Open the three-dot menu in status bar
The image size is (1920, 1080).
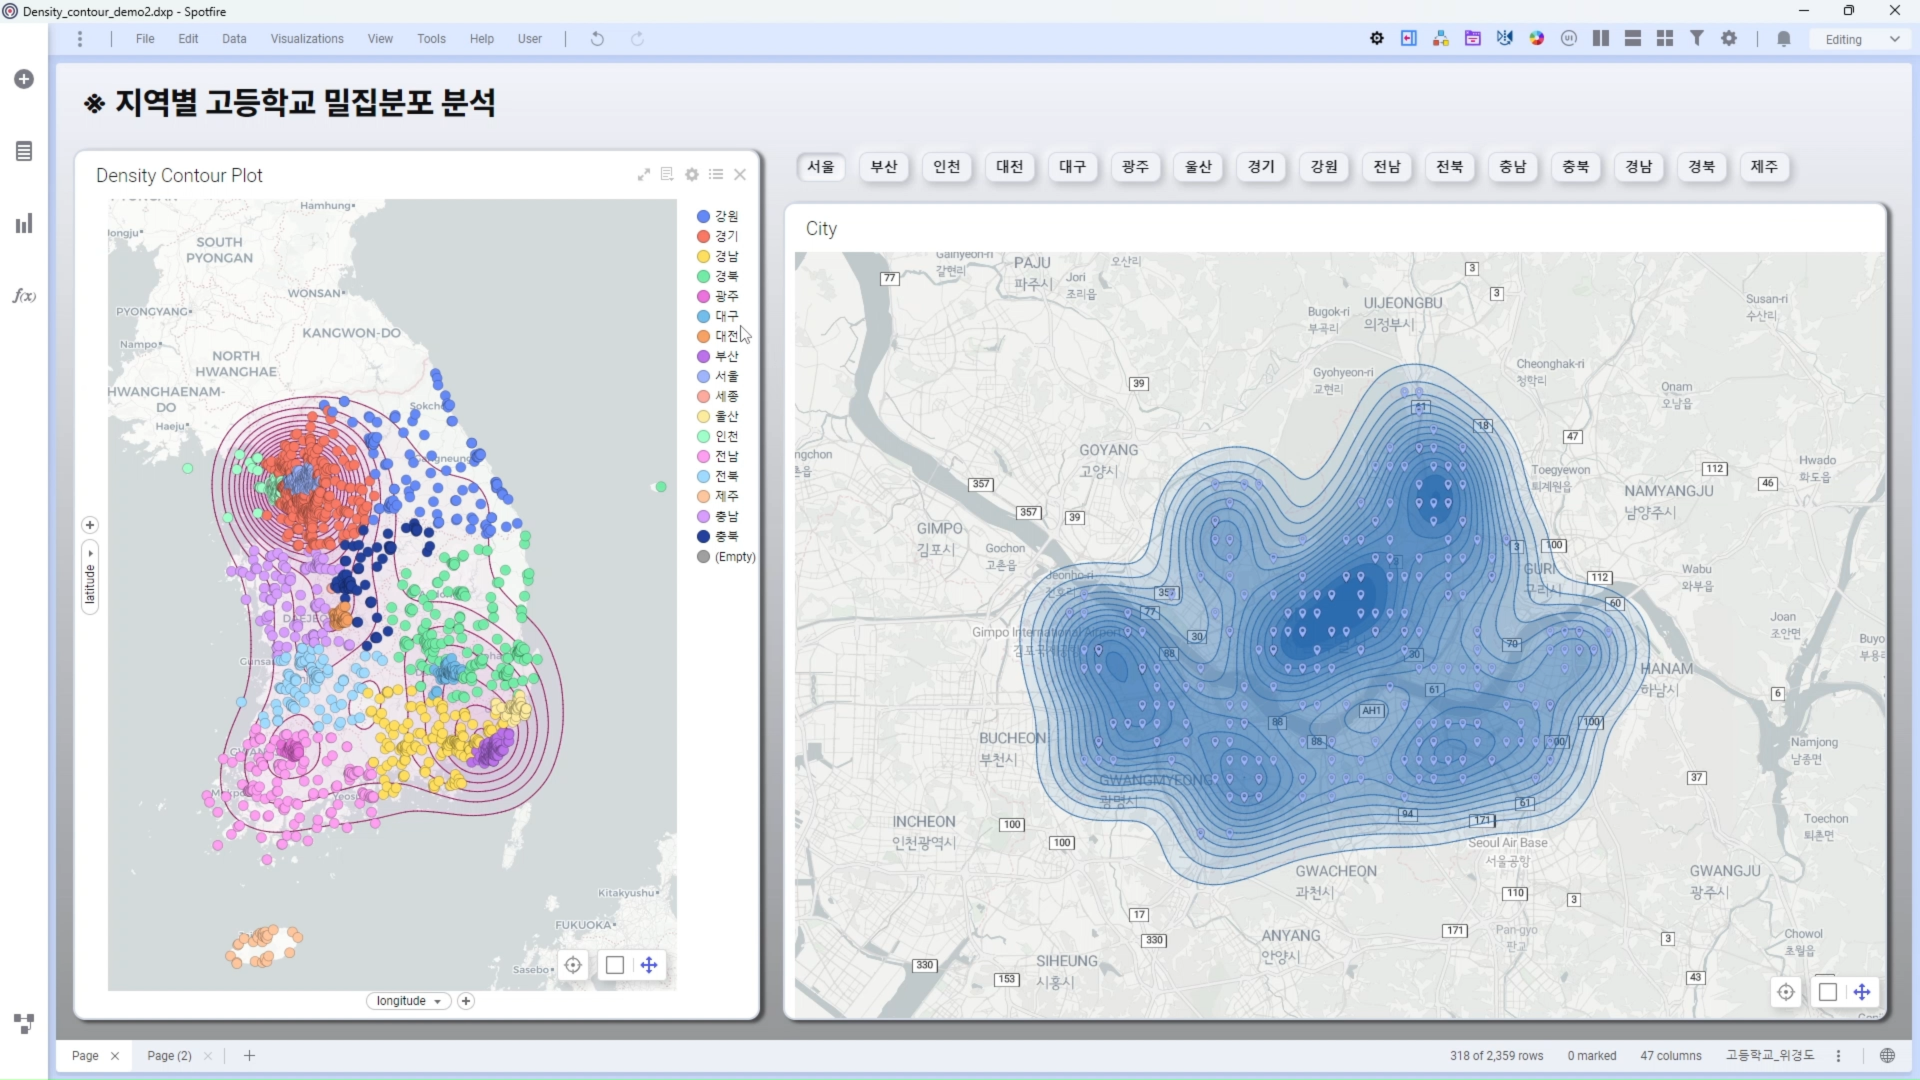pos(1839,1056)
